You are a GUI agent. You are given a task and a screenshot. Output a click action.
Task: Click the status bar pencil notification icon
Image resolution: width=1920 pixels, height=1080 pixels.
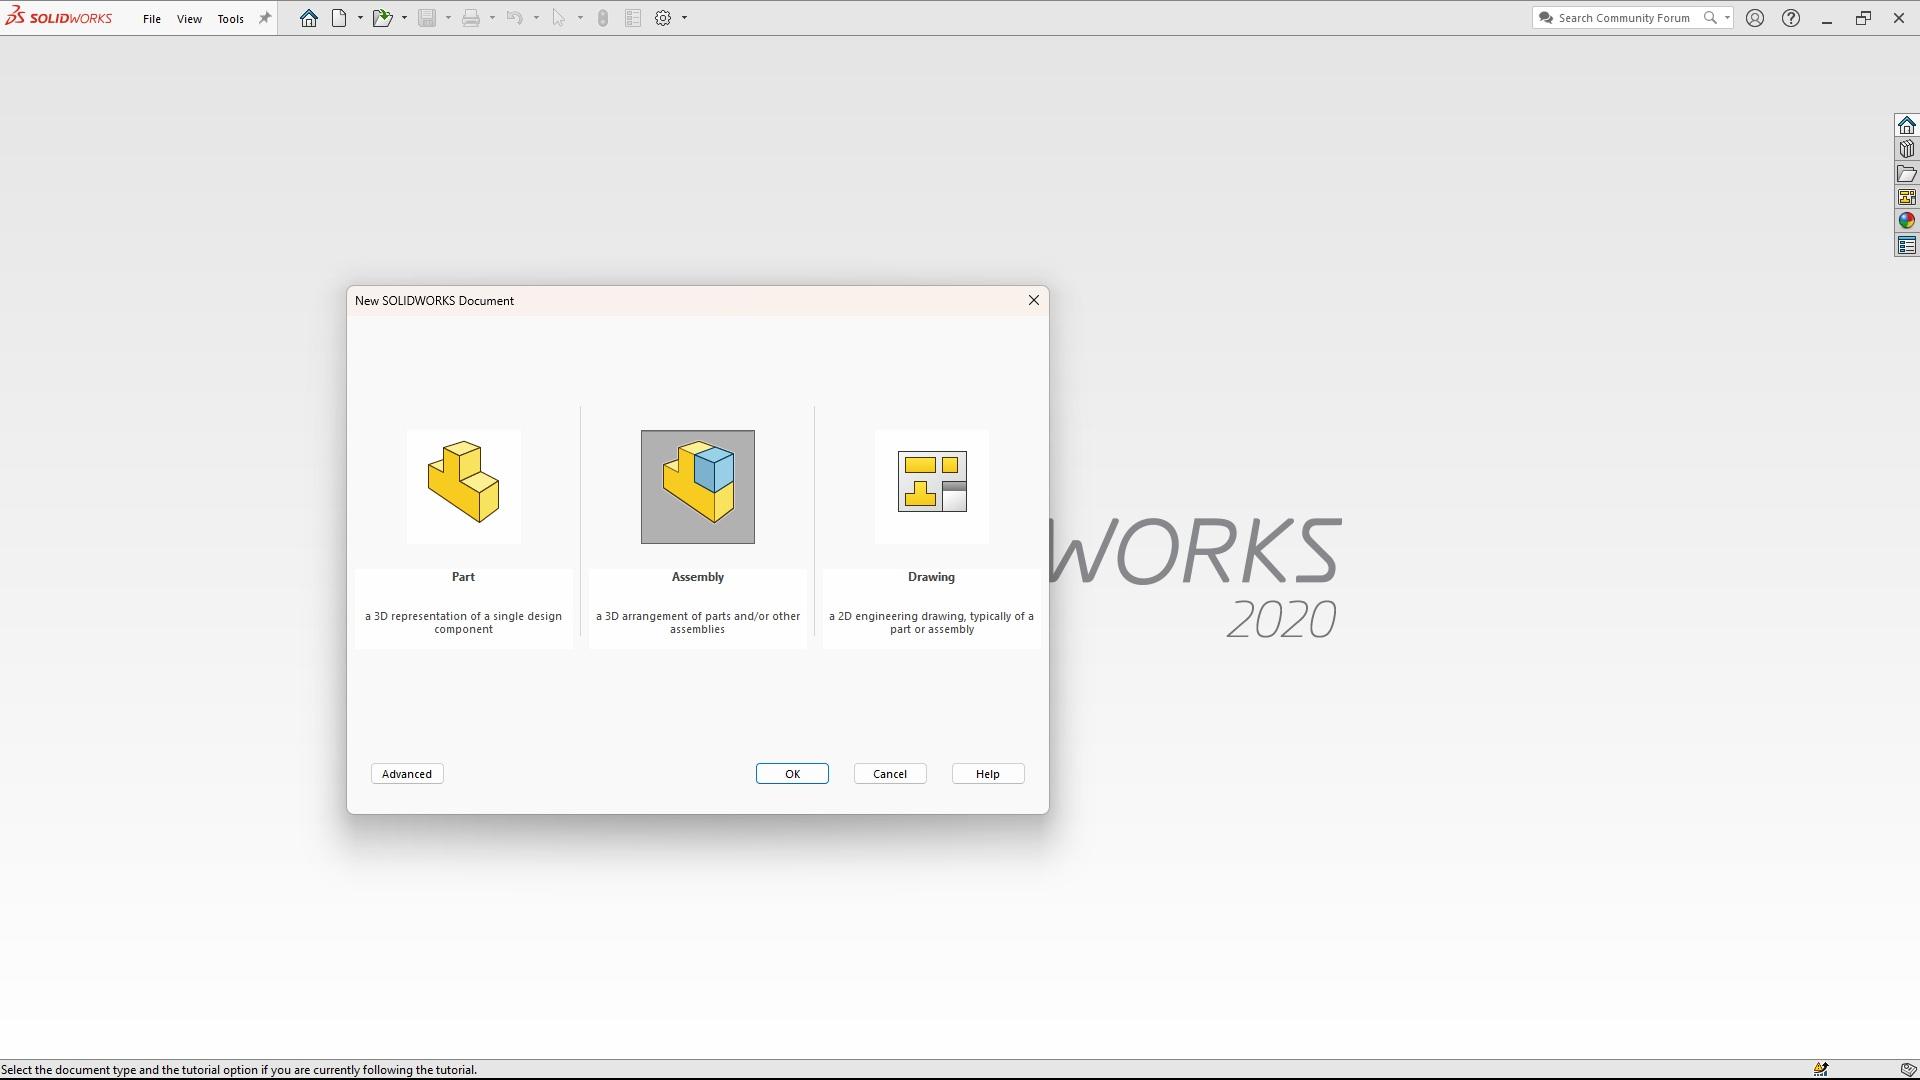point(1821,1070)
